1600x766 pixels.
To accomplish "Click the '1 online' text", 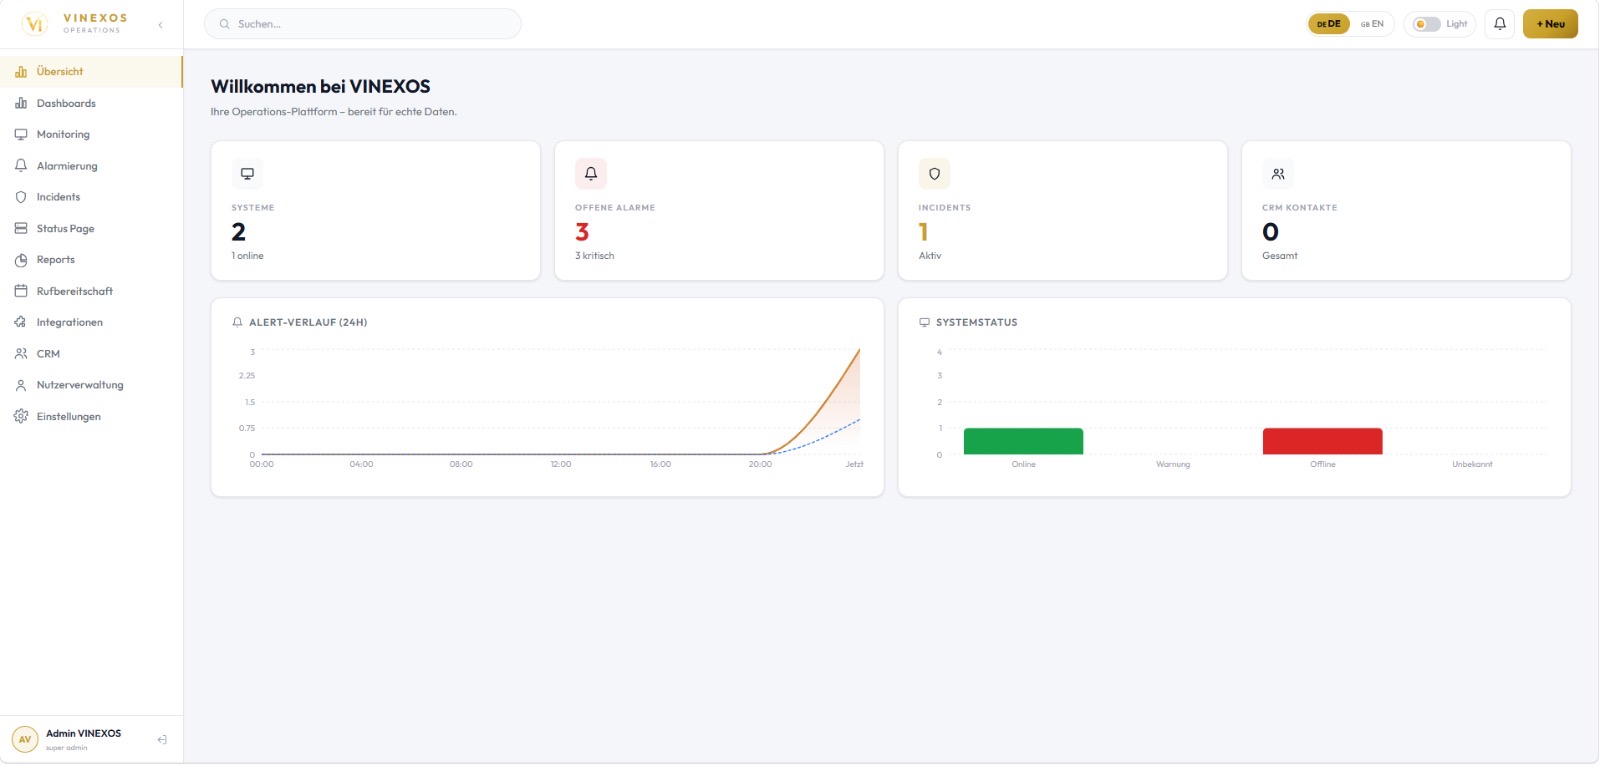I will (x=248, y=256).
